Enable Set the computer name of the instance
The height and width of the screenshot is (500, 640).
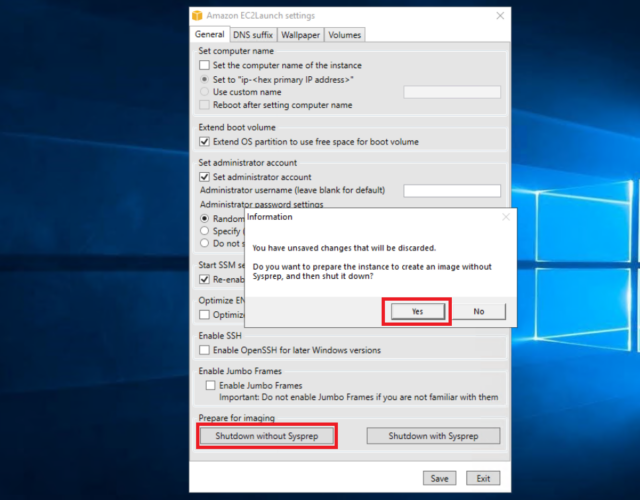pos(204,65)
